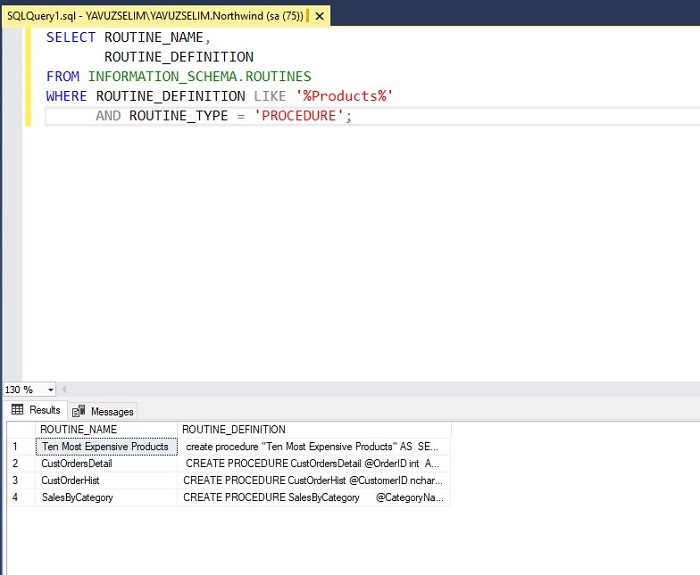Screen dimensions: 700x575
Task: Open the 130 % zoom dropdown
Action: [50, 390]
